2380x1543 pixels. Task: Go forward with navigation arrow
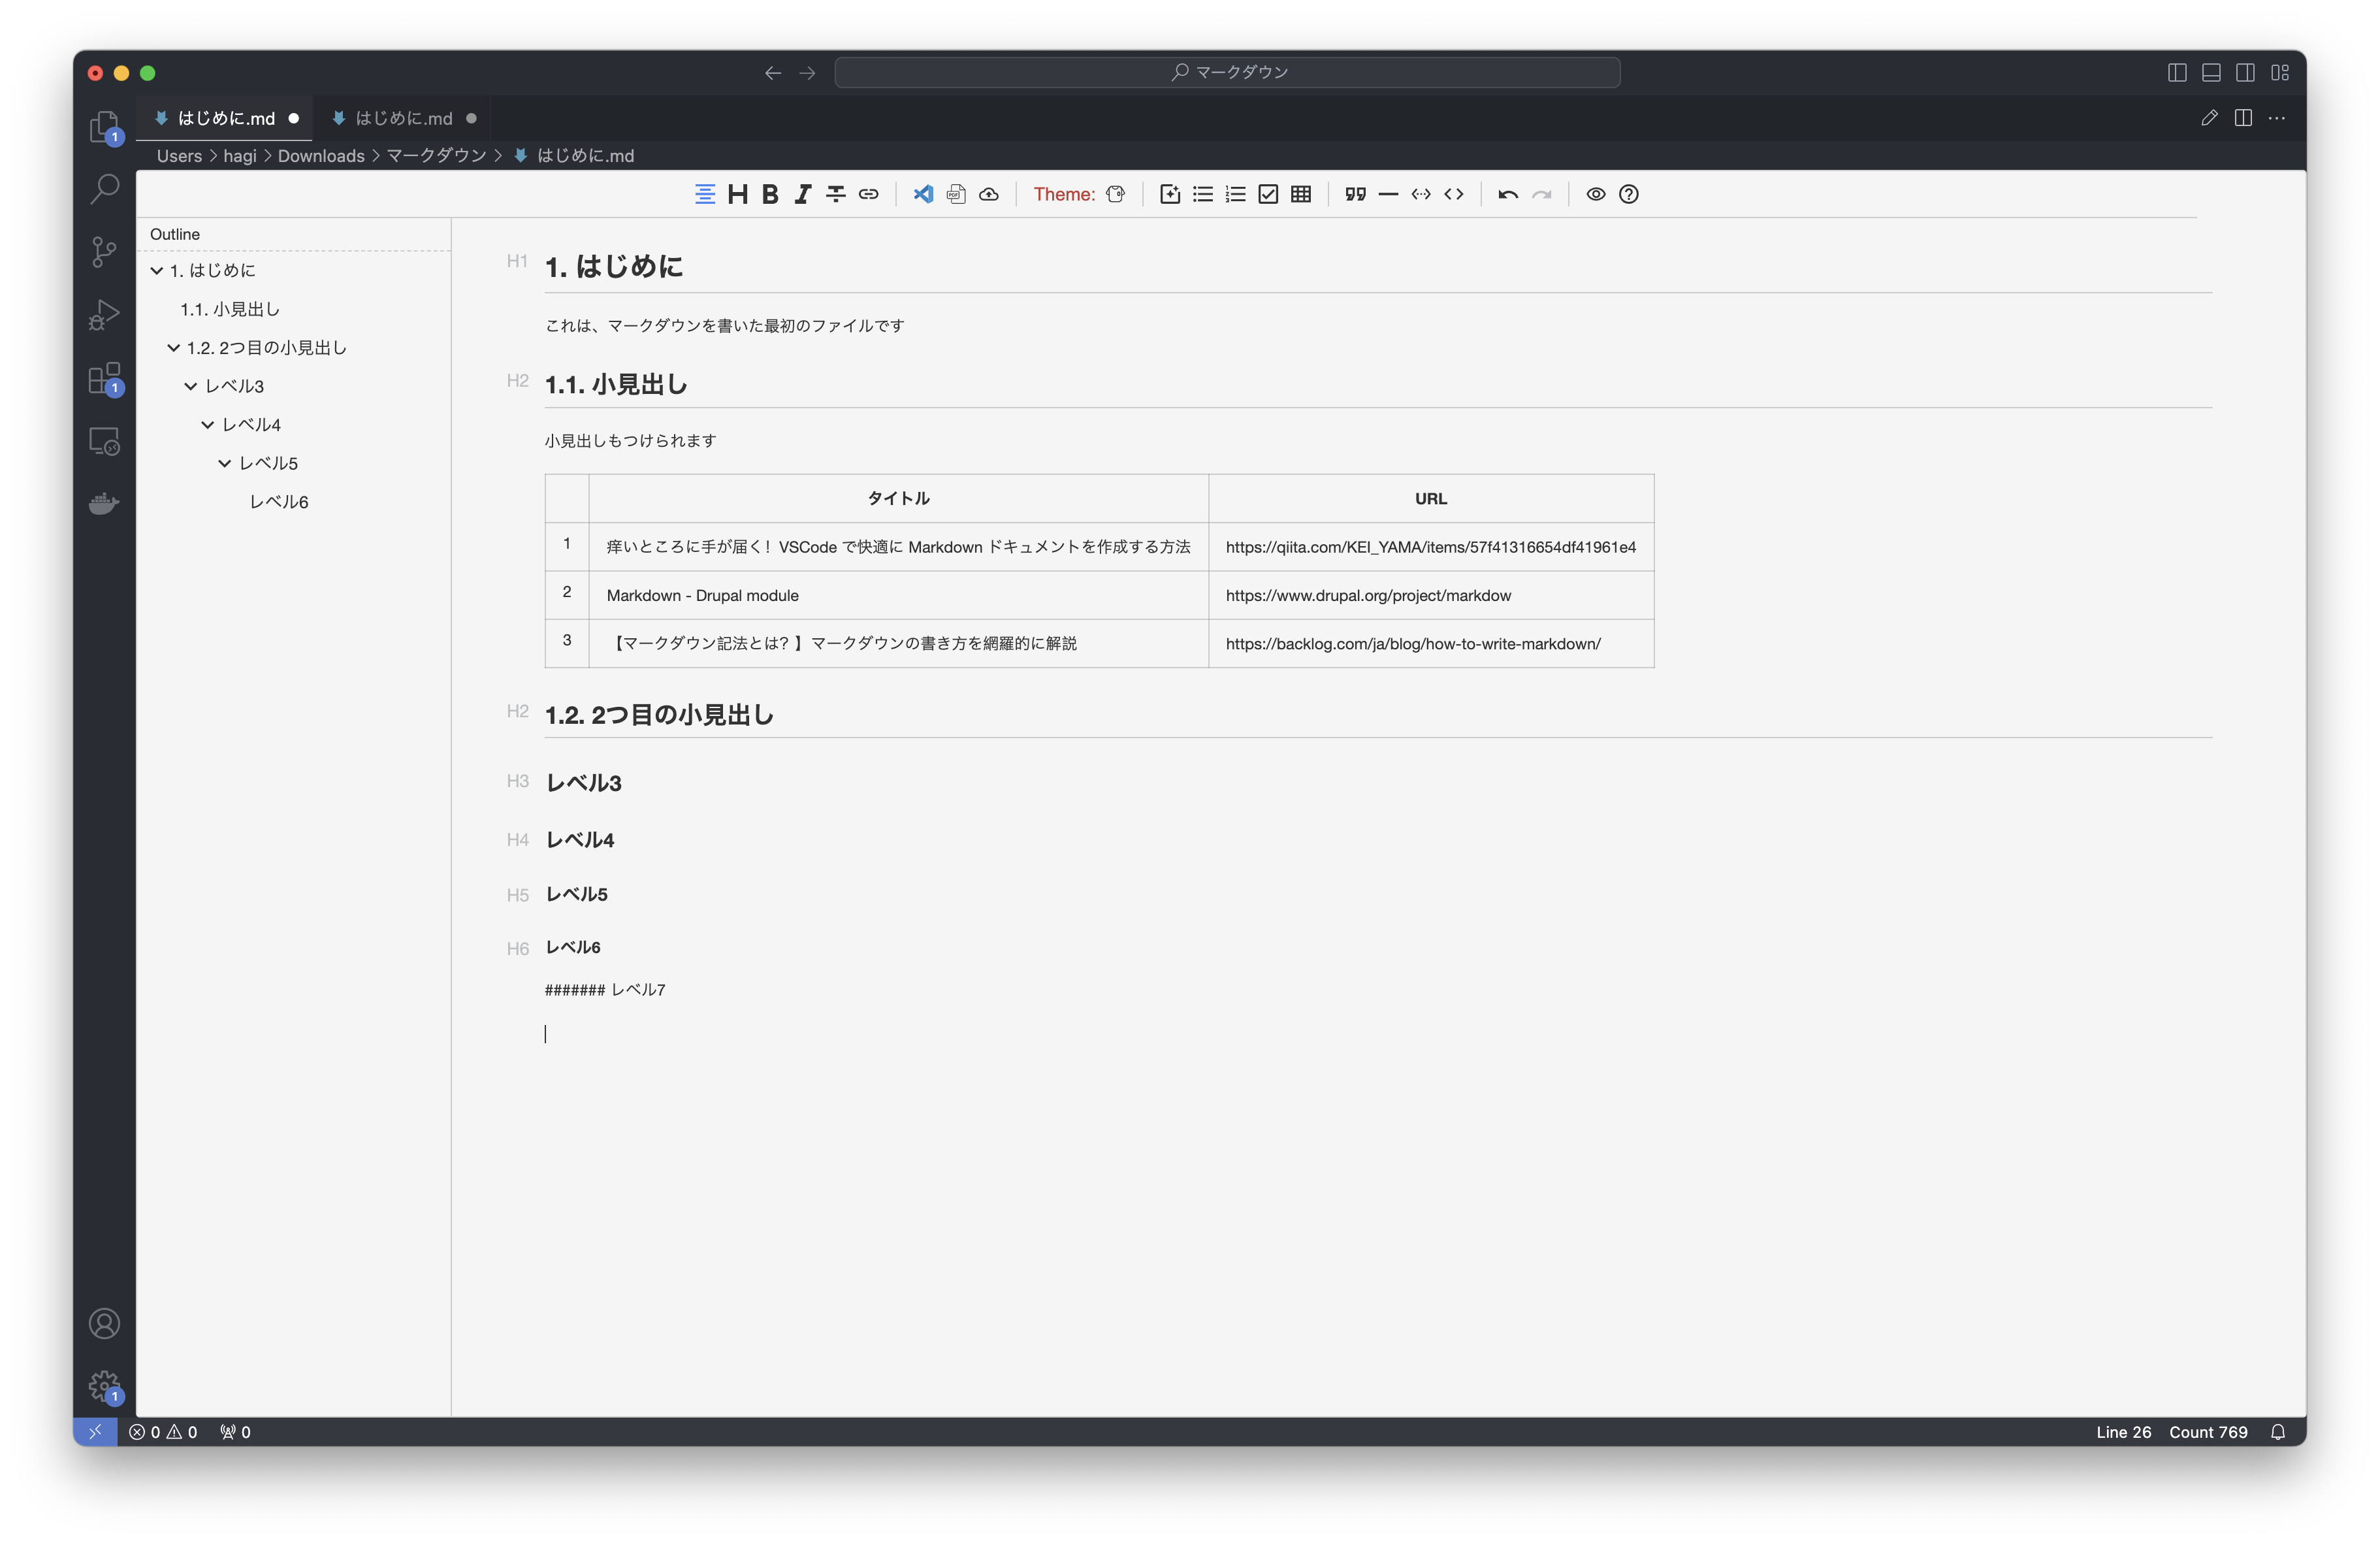click(x=807, y=72)
